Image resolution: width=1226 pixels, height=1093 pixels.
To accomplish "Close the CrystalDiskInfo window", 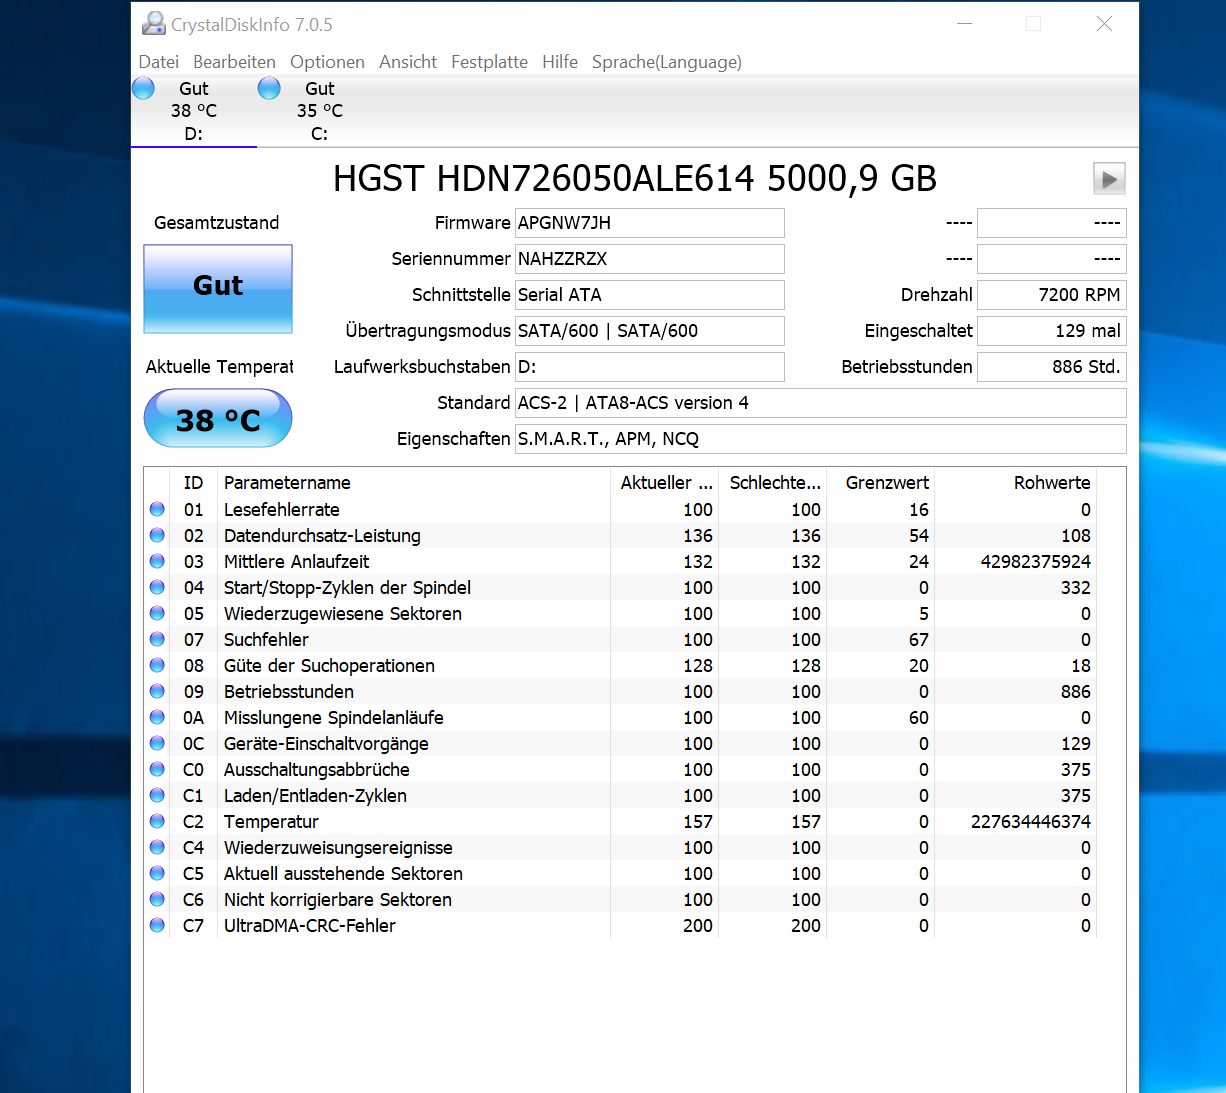I will tap(1104, 24).
